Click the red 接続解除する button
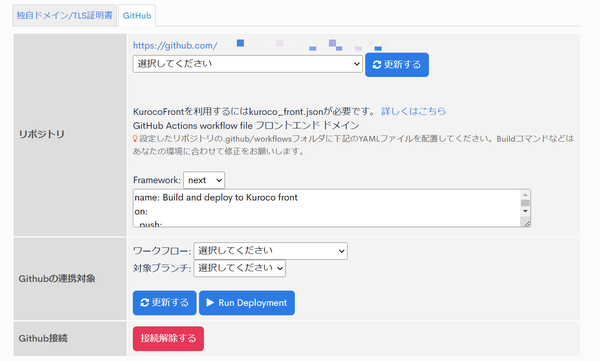Screen dimensions: 600x361 [x=168, y=338]
